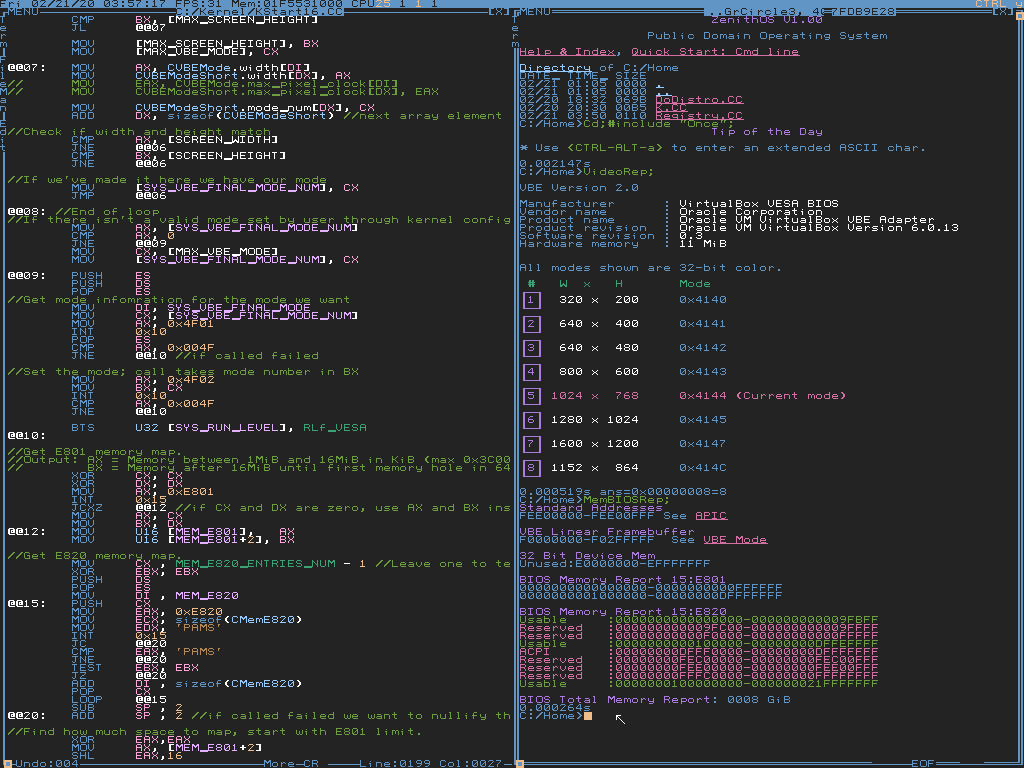This screenshot has width=1024, height=768.
Task: Open the Quick Start: Cmd line link
Action: [715, 52]
